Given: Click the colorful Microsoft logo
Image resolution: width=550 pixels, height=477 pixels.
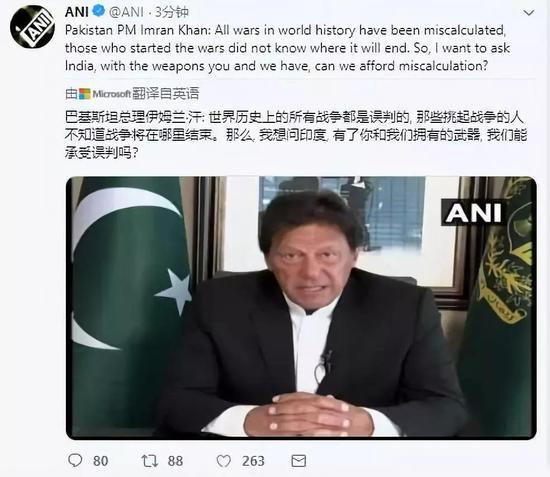Looking at the screenshot, I should pos(85,94).
